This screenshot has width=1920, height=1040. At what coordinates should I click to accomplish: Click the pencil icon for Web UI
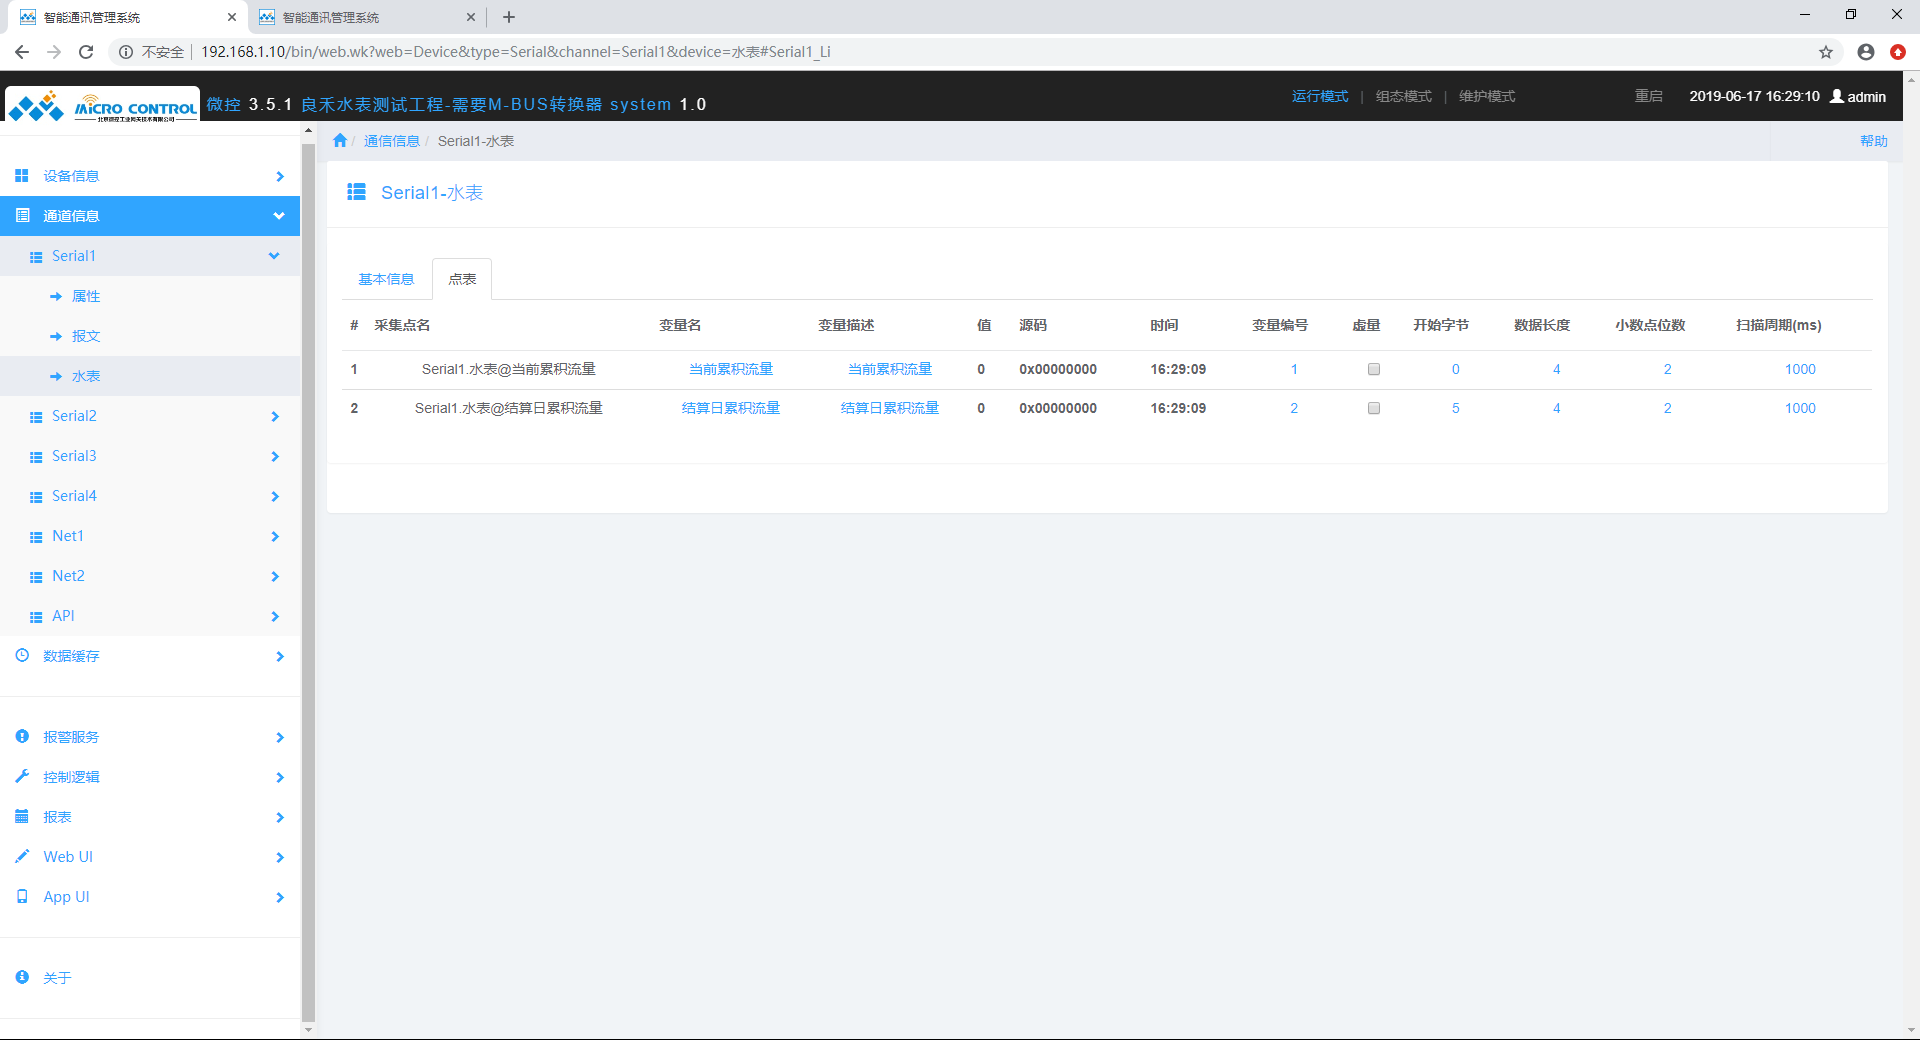click(22, 857)
